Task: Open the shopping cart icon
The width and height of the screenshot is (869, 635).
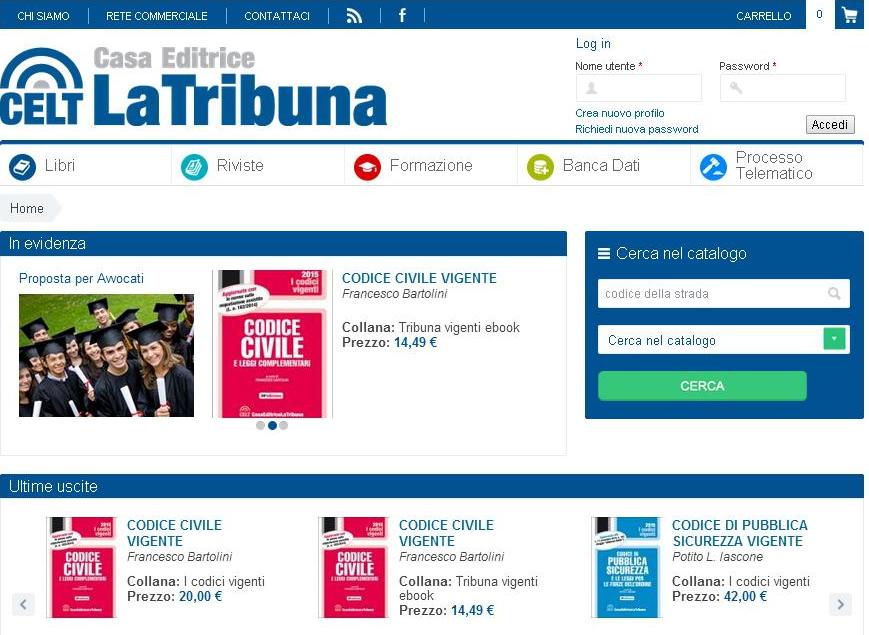Action: point(850,15)
